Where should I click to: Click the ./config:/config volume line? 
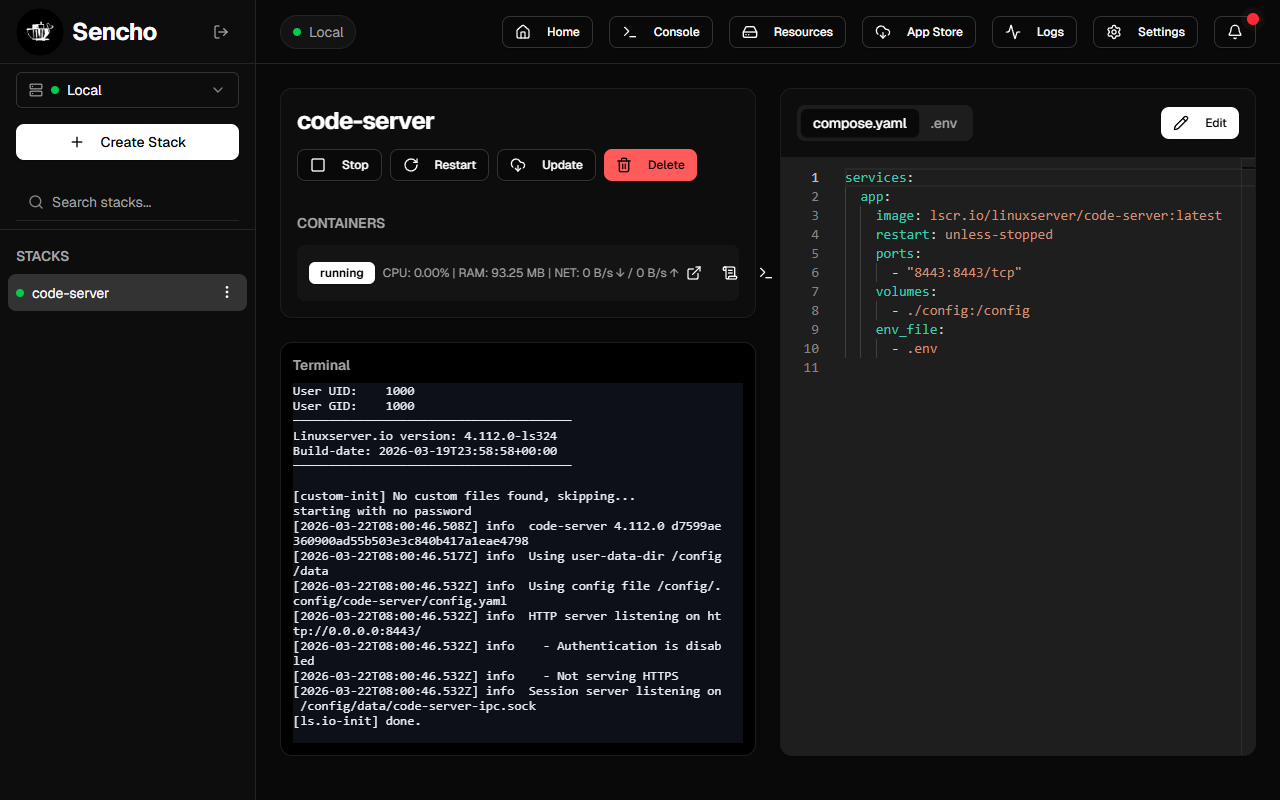tap(960, 310)
